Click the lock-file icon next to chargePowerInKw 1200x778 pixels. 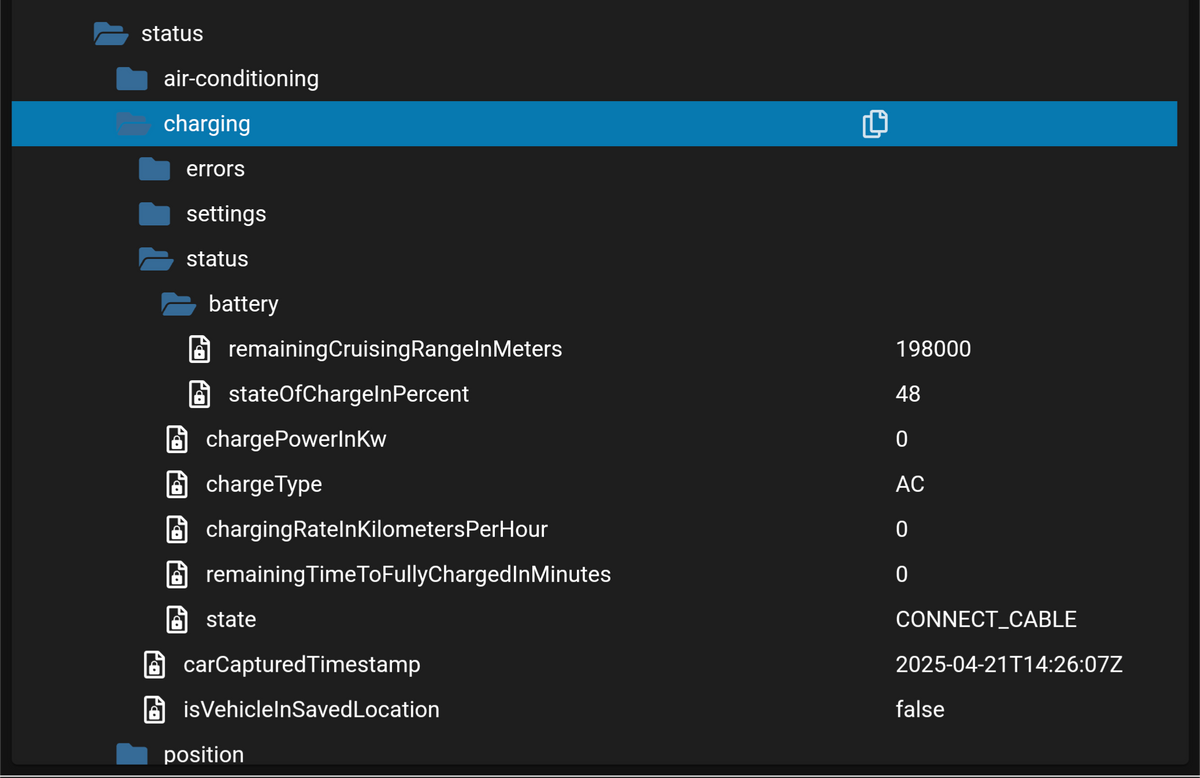tap(177, 439)
